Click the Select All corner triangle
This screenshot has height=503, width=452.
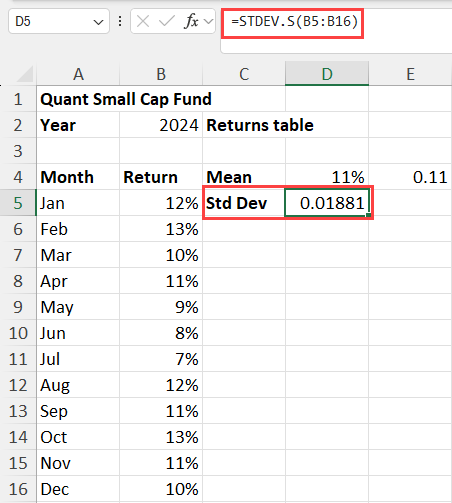(x=25, y=74)
